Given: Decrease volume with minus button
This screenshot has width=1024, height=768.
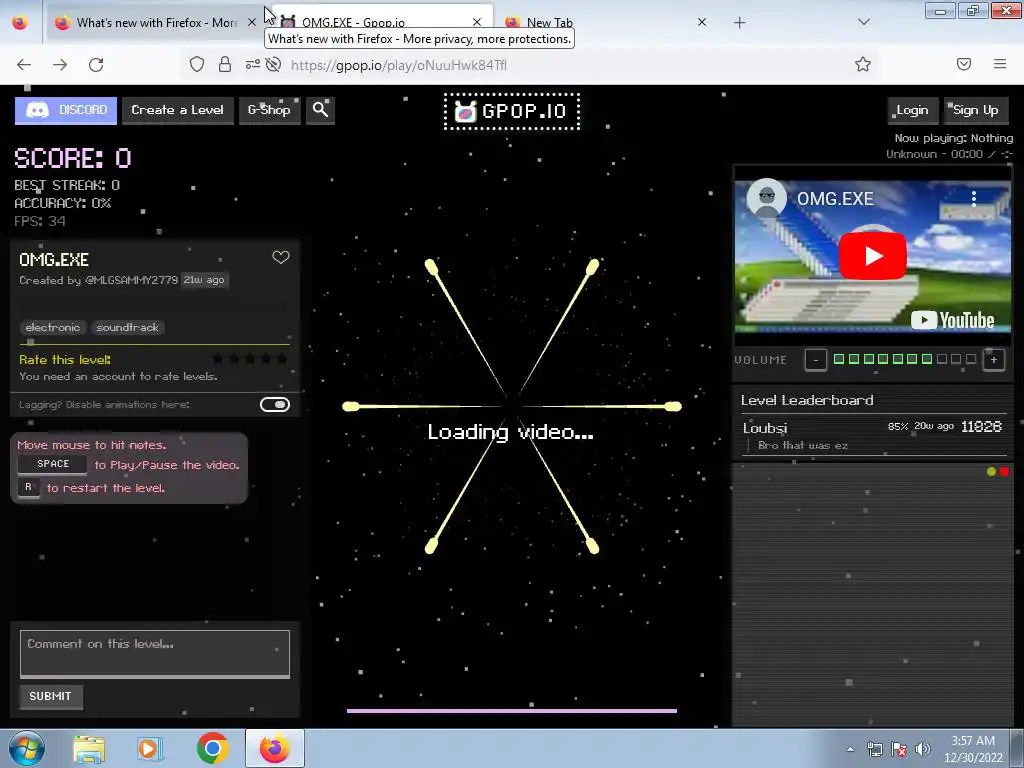Looking at the screenshot, I should (816, 360).
